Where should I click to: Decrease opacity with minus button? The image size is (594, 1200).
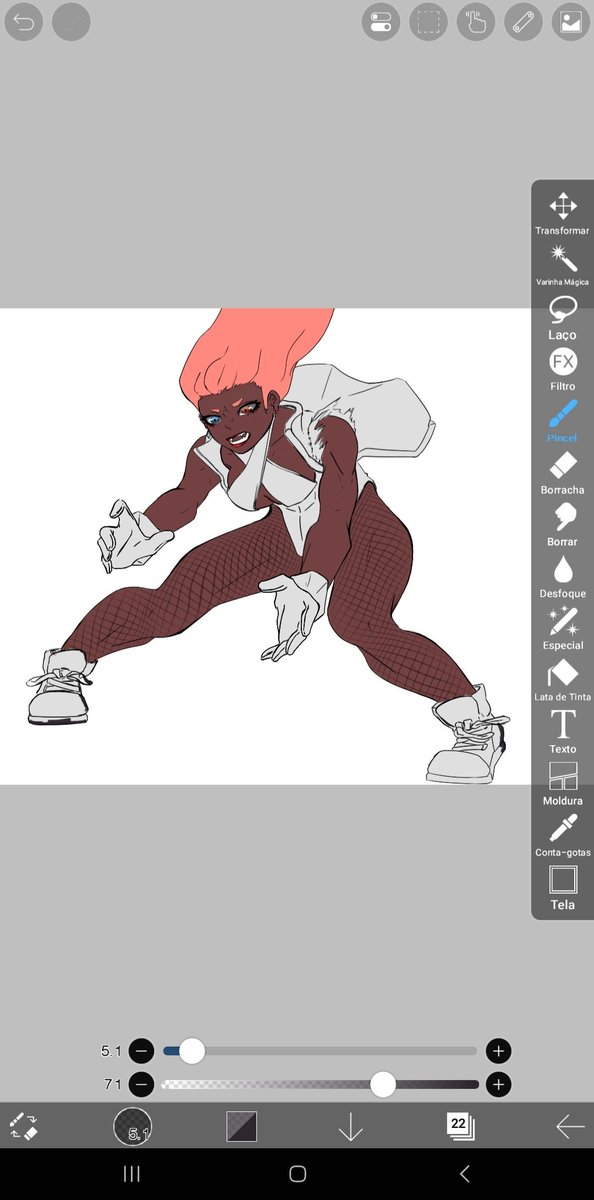(141, 1084)
